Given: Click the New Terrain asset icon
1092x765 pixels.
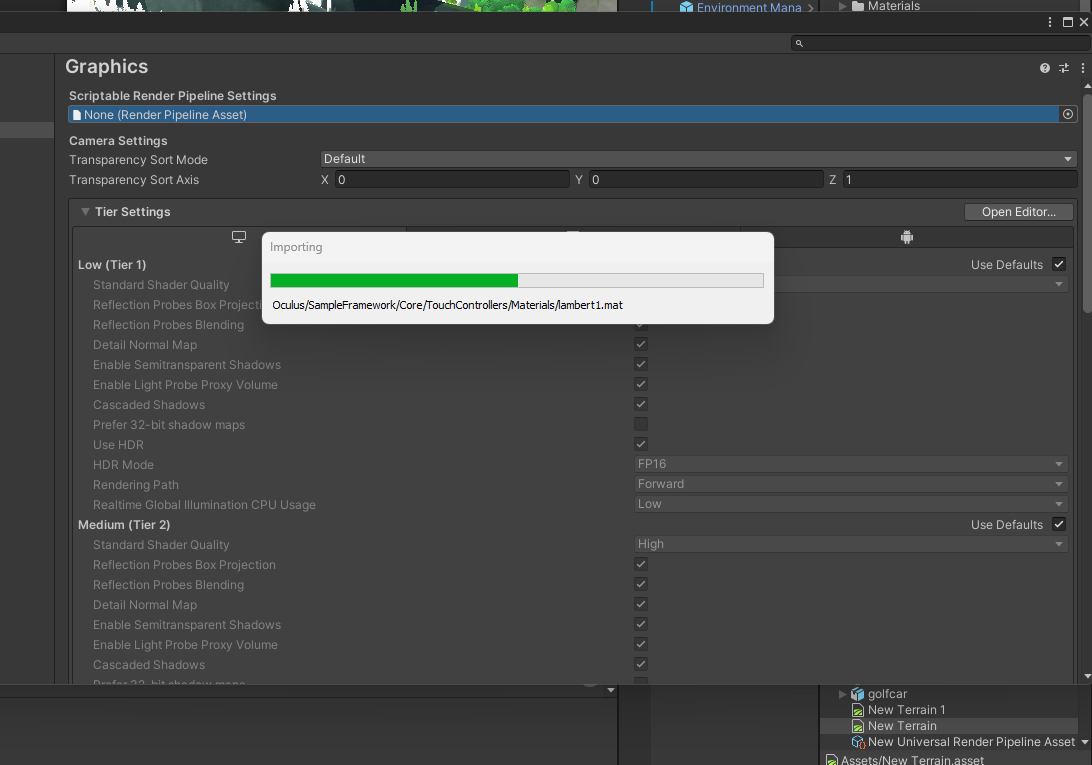Looking at the screenshot, I should (857, 726).
